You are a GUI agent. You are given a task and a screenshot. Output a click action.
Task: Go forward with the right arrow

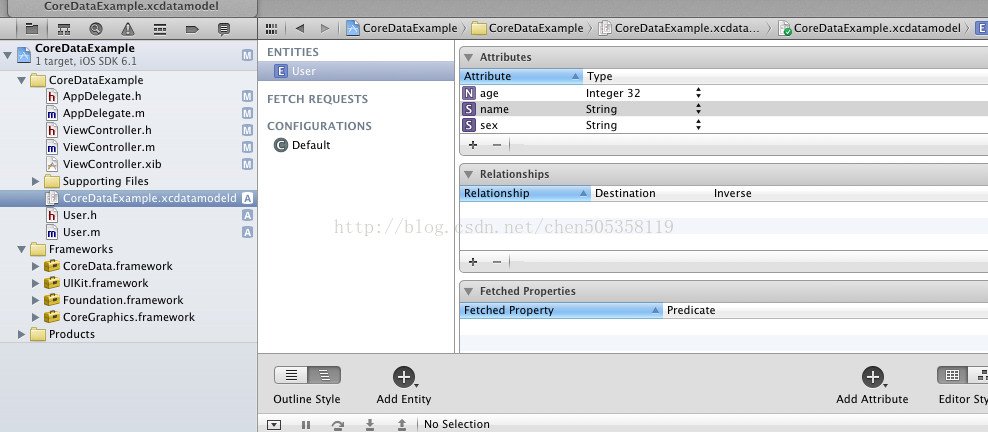point(325,28)
